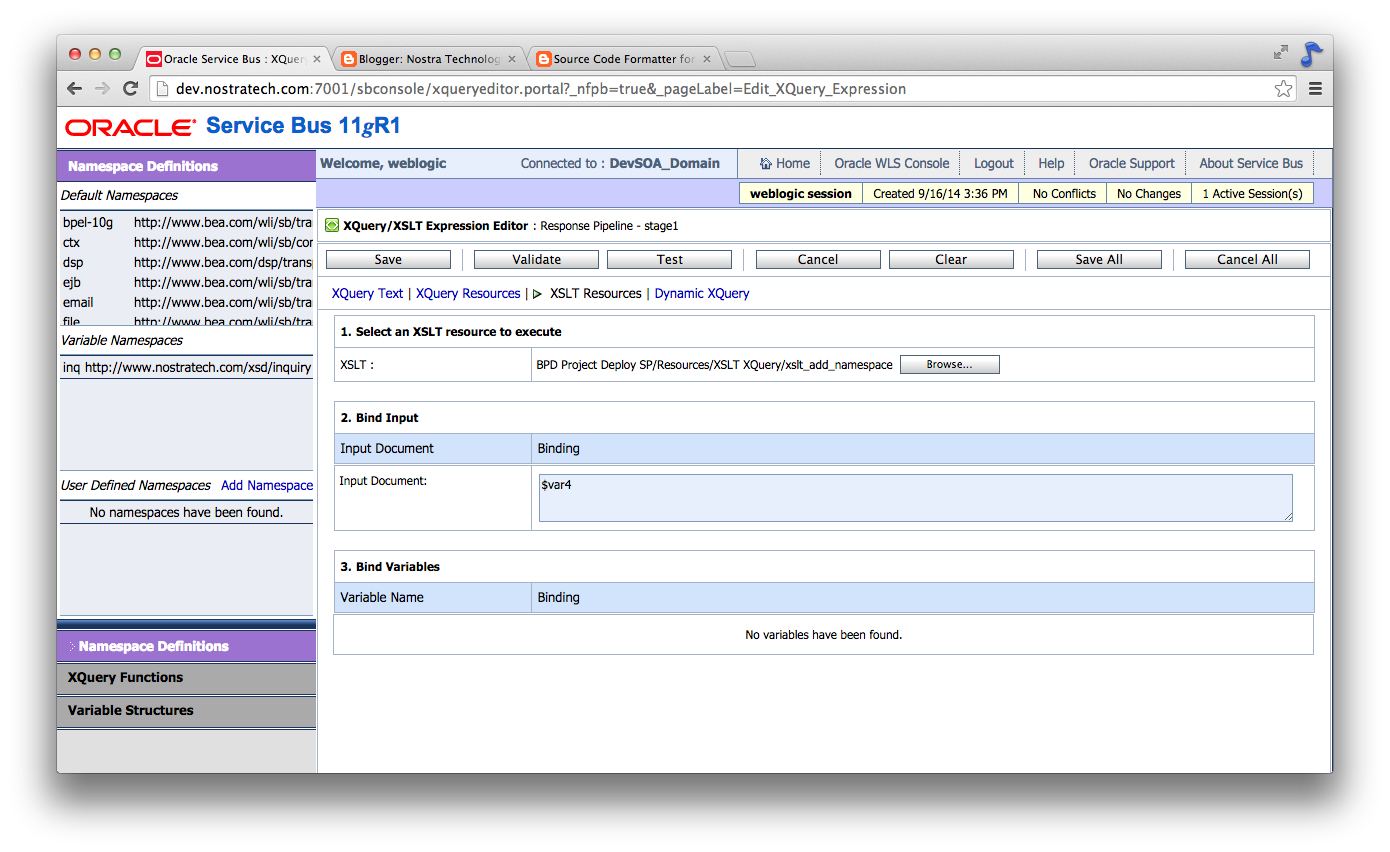
Task: Click the address bar URL
Action: pos(541,89)
